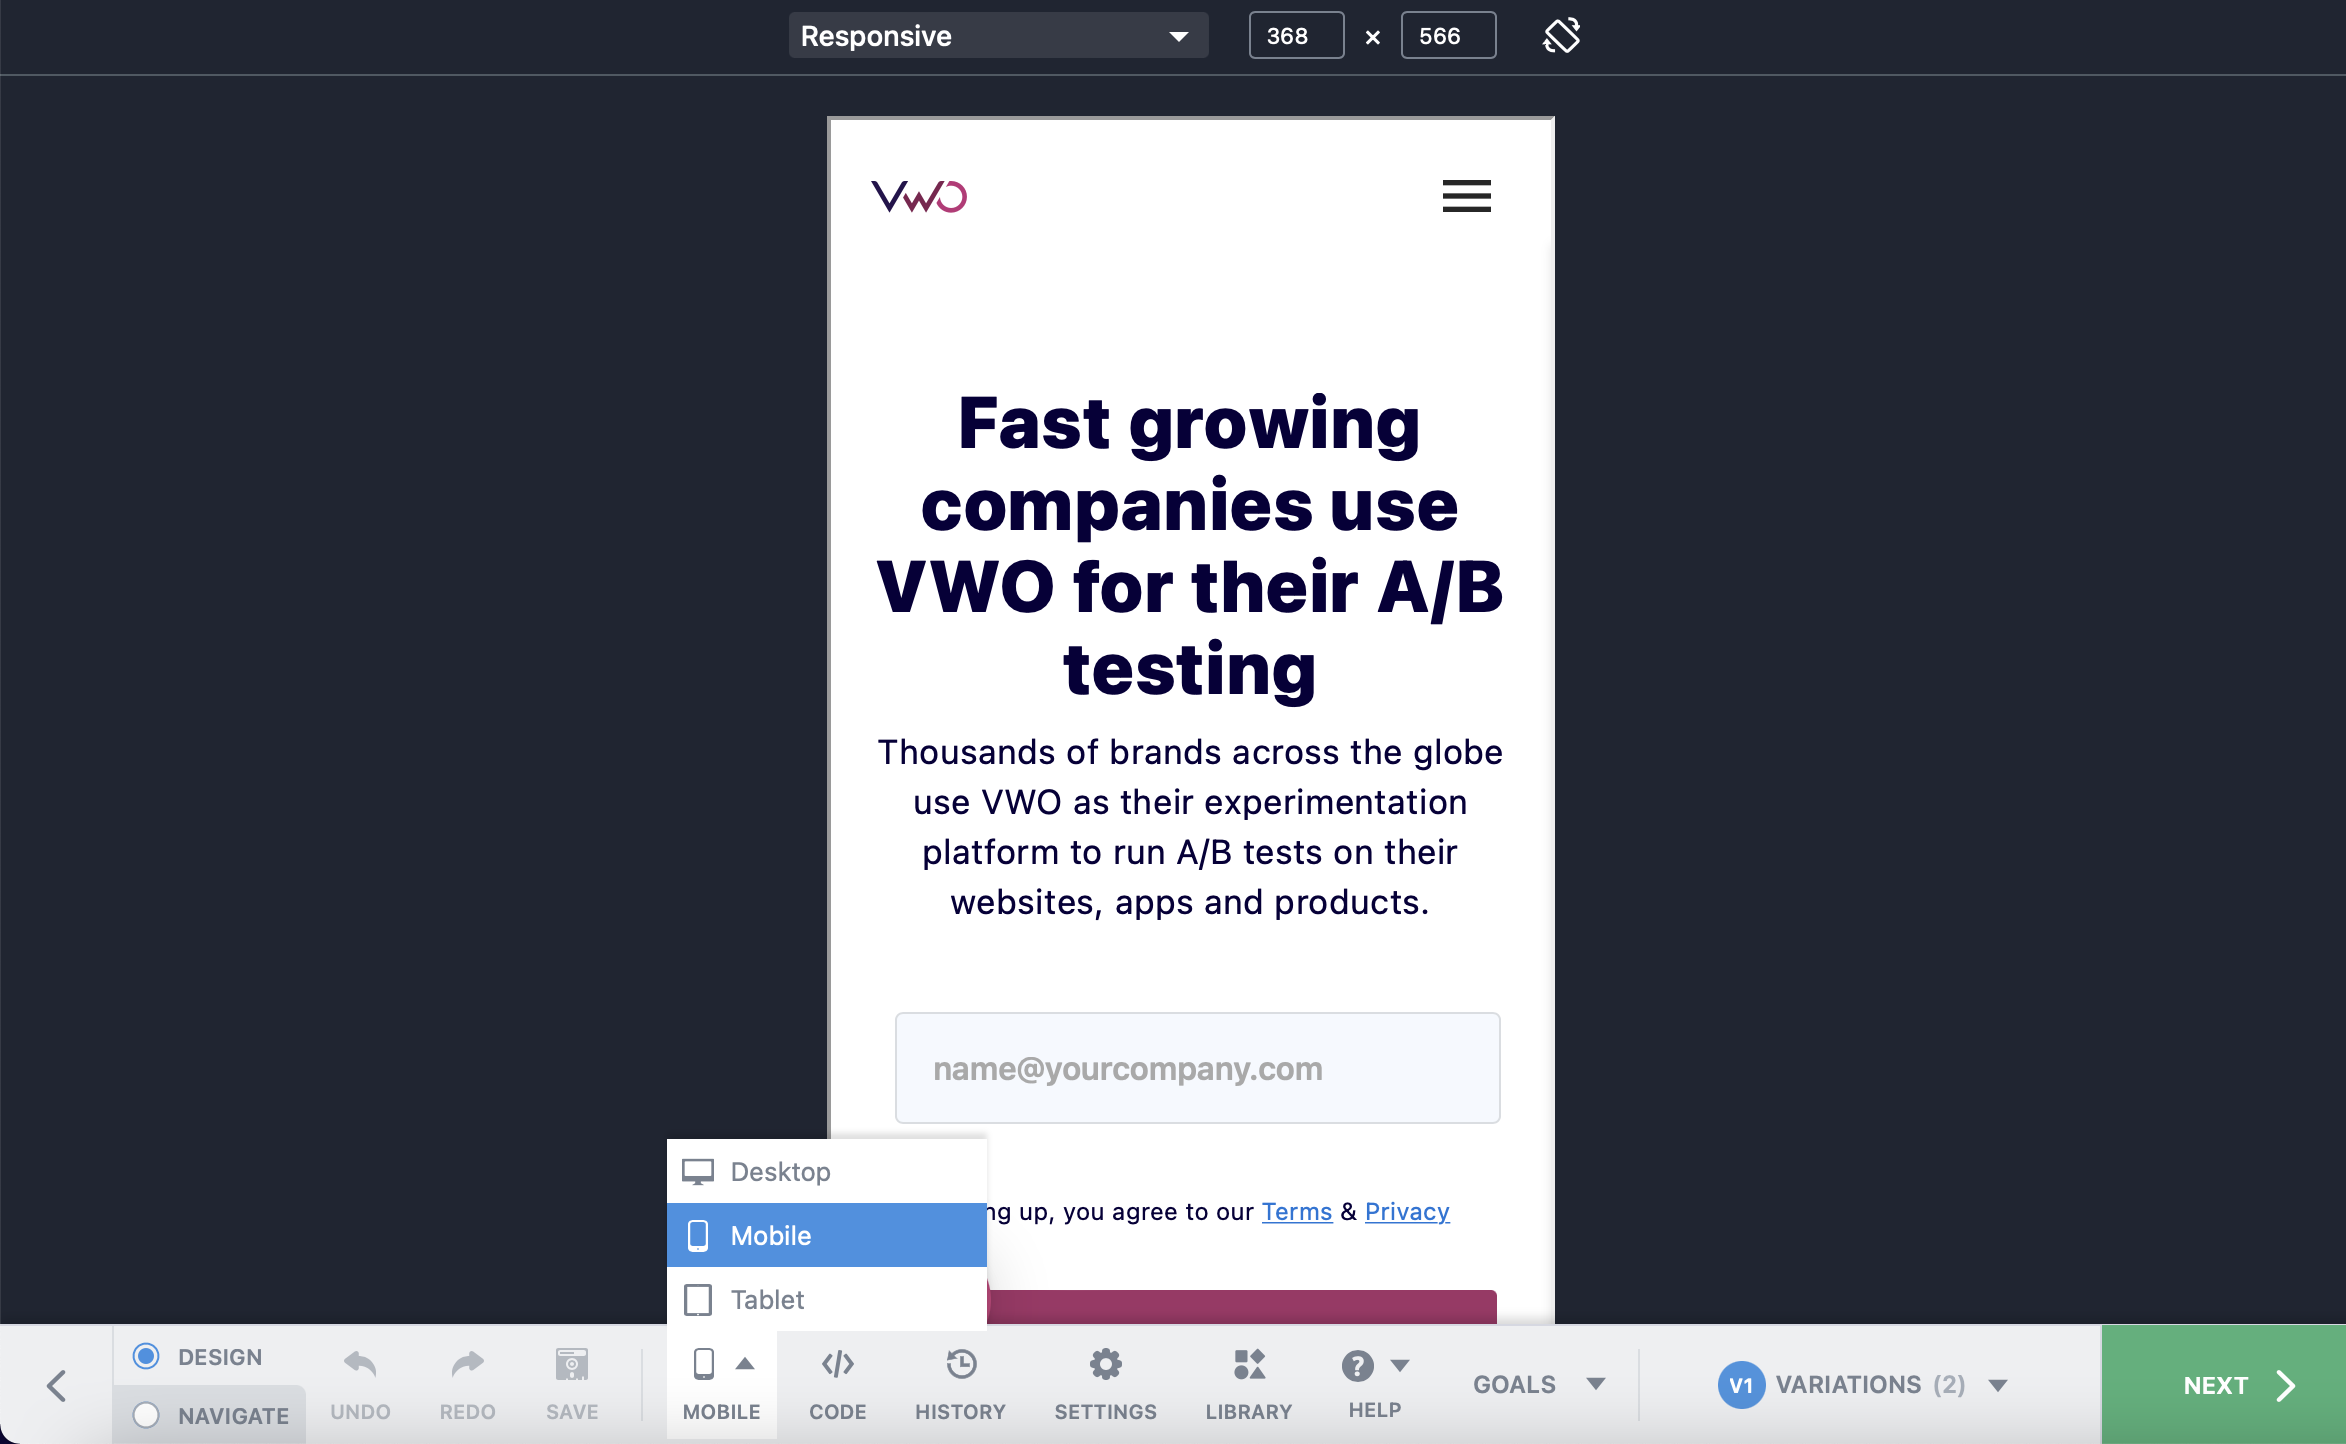The width and height of the screenshot is (2346, 1444).
Task: Choose Mobile from the device menu
Action: click(x=827, y=1235)
